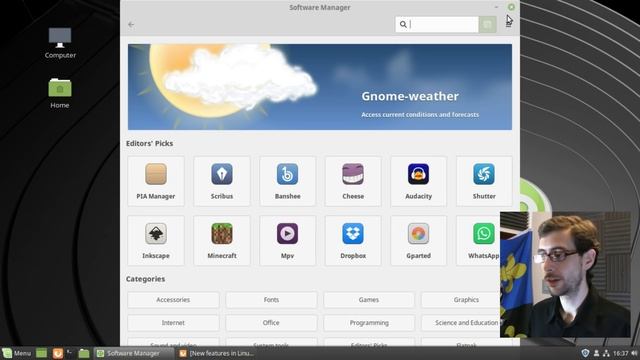
Task: Click the show desktop taskbar icon
Action: [x=41, y=353]
